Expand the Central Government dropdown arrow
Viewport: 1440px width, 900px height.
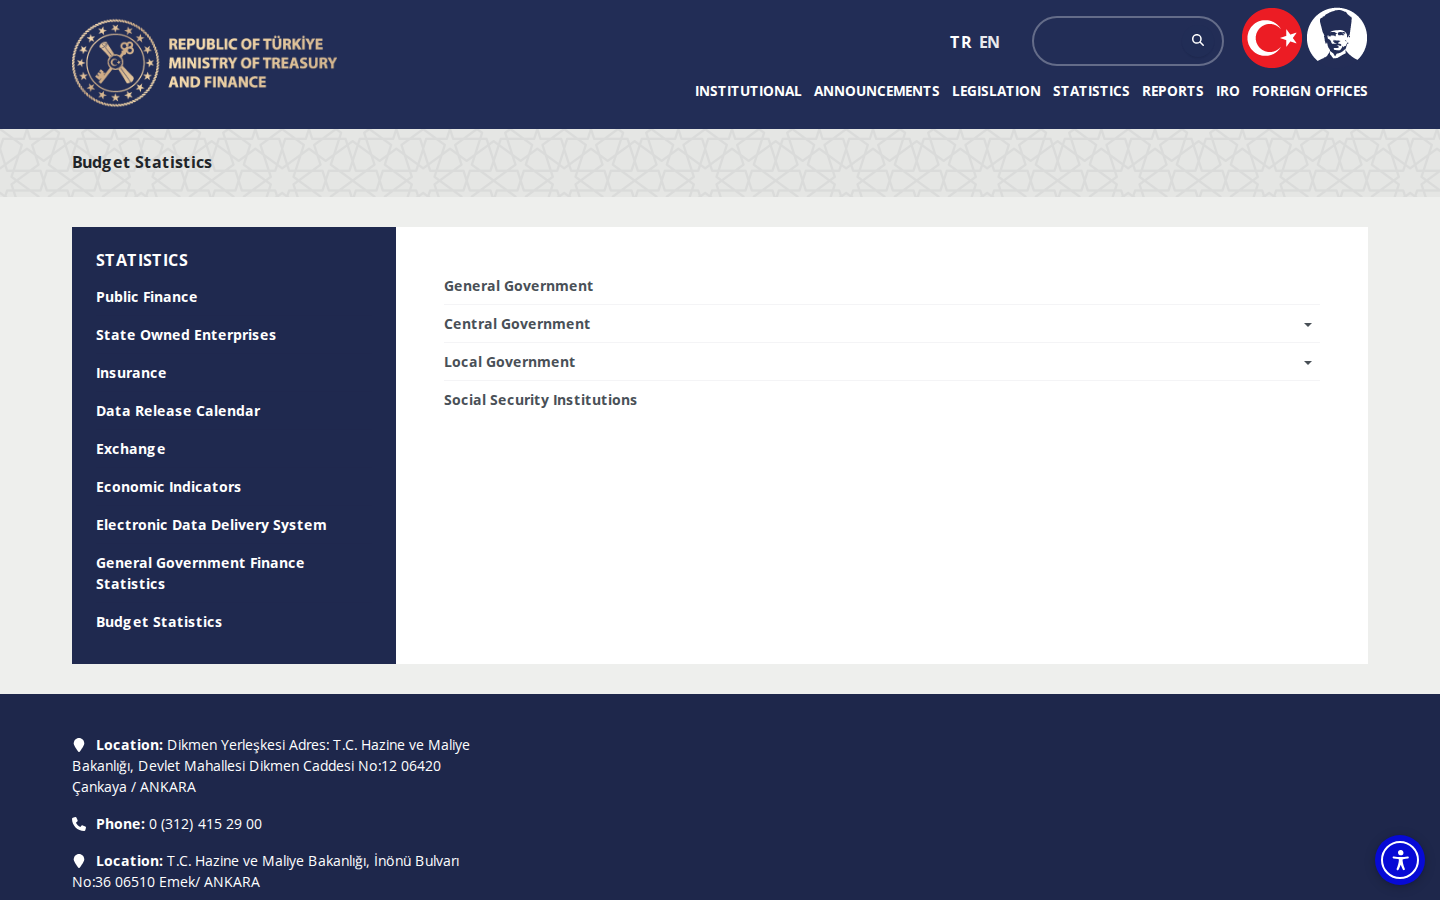click(1307, 325)
